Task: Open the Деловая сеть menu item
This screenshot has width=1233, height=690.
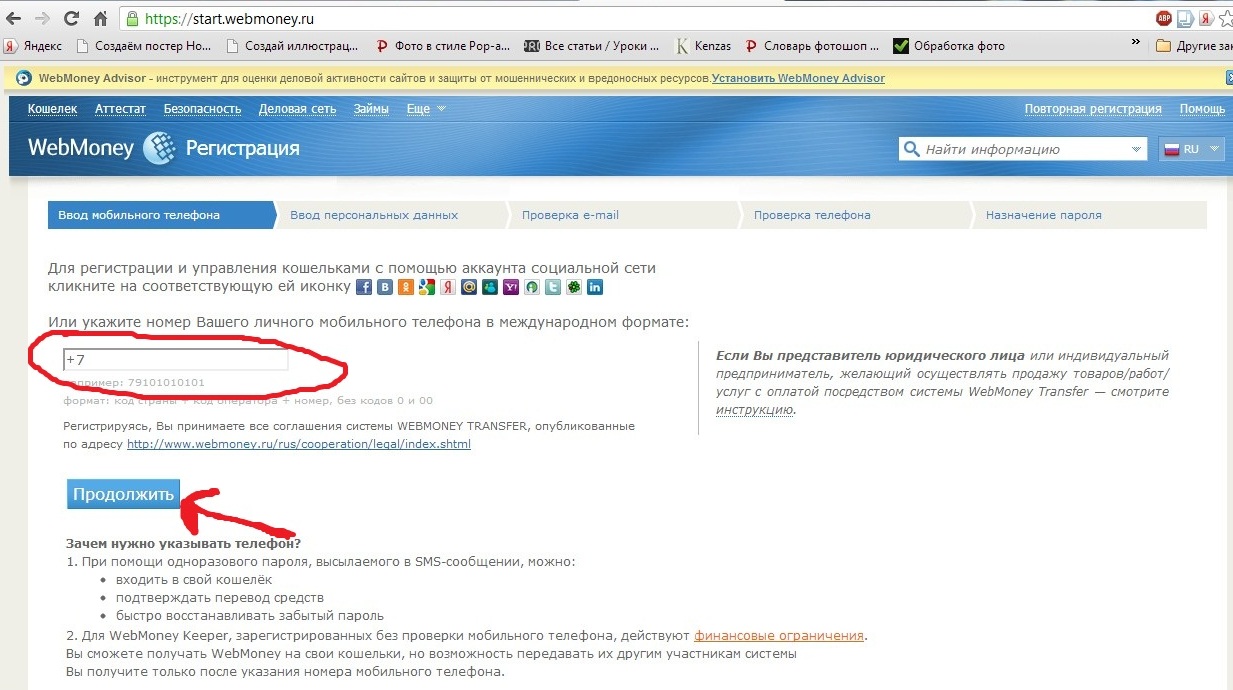Action: tap(297, 108)
